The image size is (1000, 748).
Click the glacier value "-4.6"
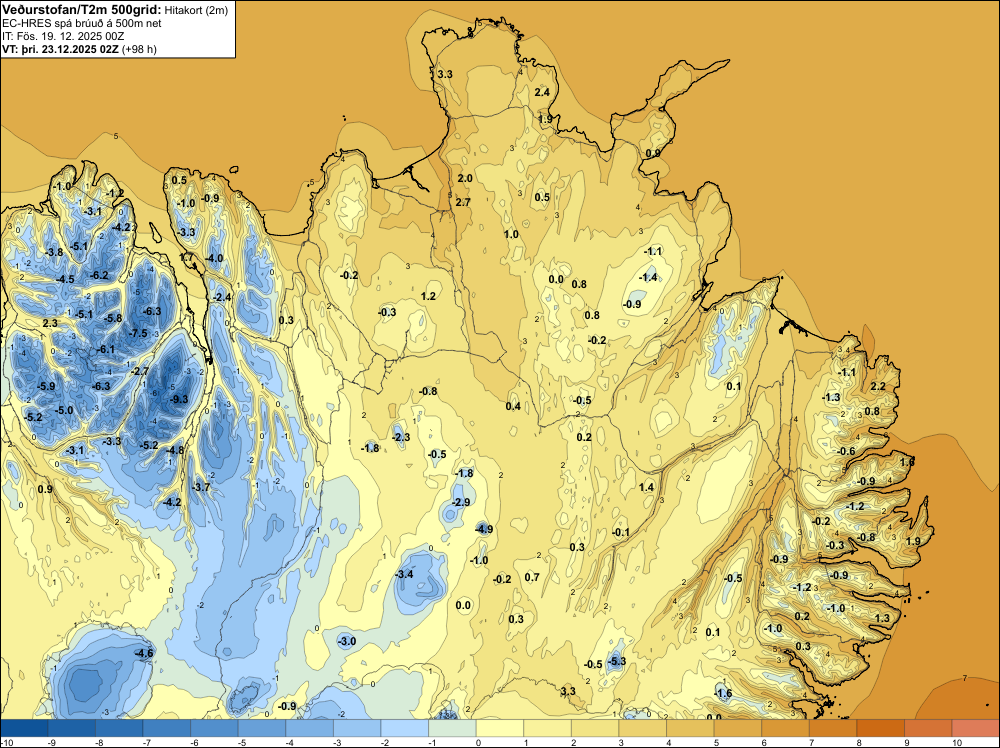(x=144, y=653)
